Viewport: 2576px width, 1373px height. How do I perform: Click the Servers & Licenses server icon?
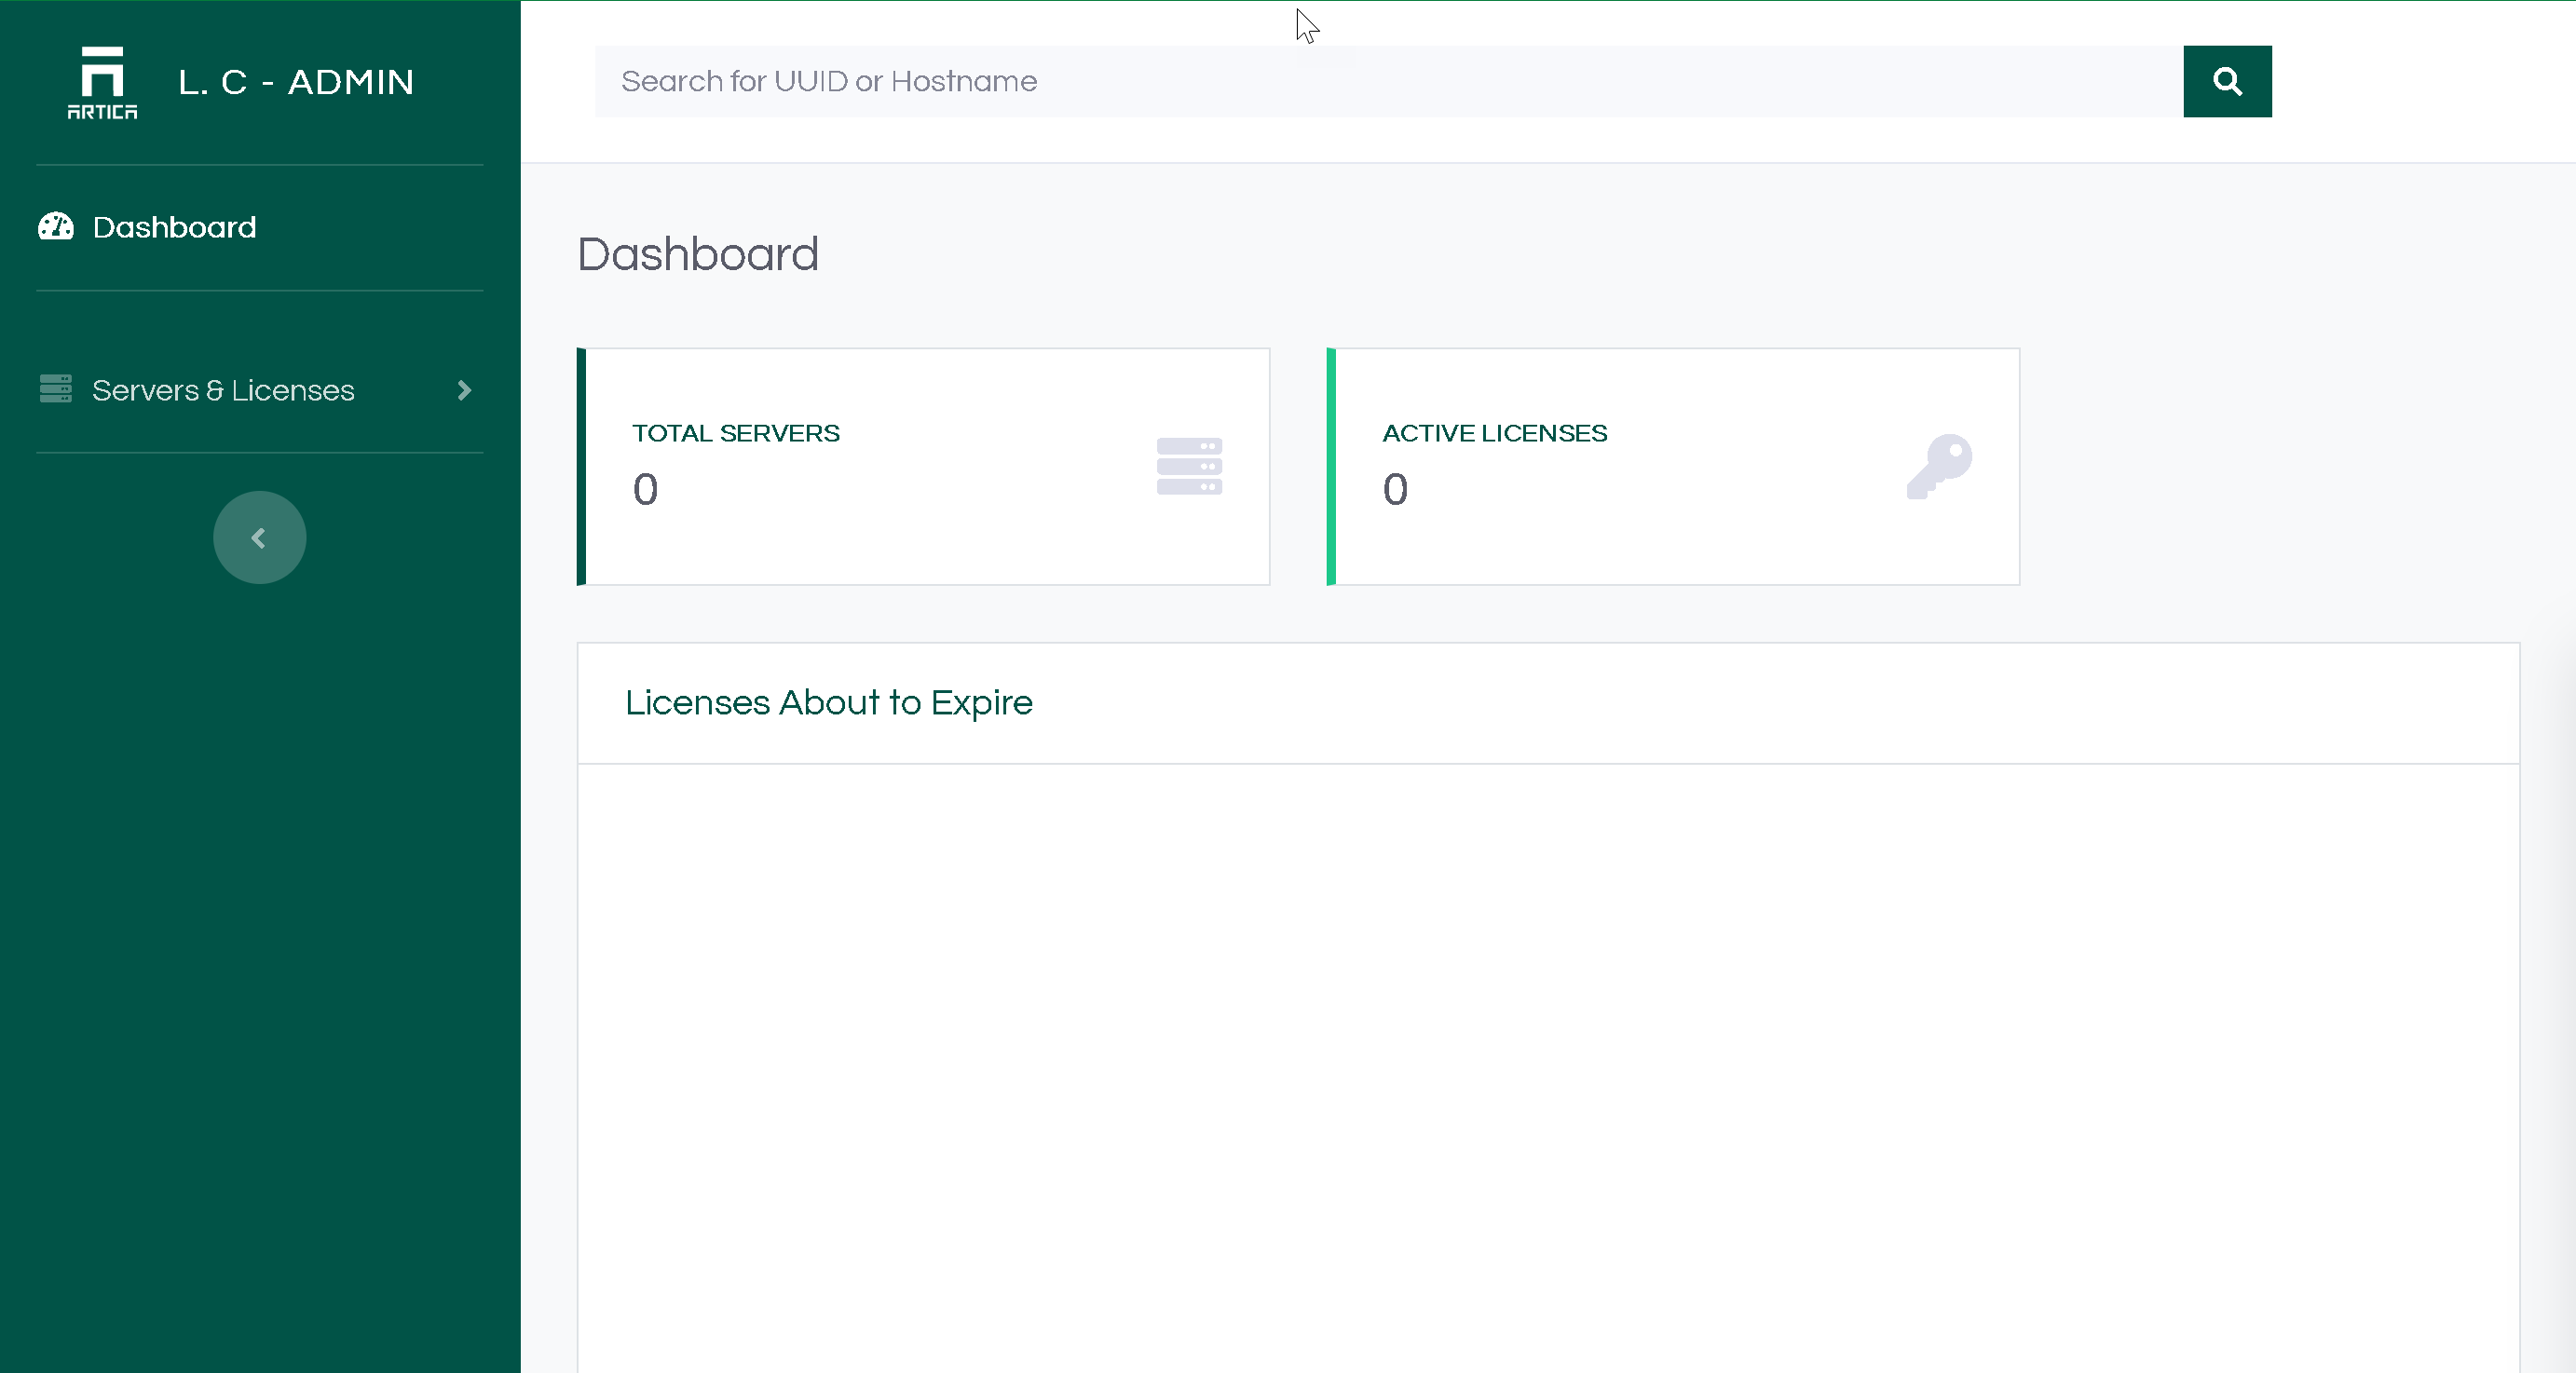coord(56,389)
